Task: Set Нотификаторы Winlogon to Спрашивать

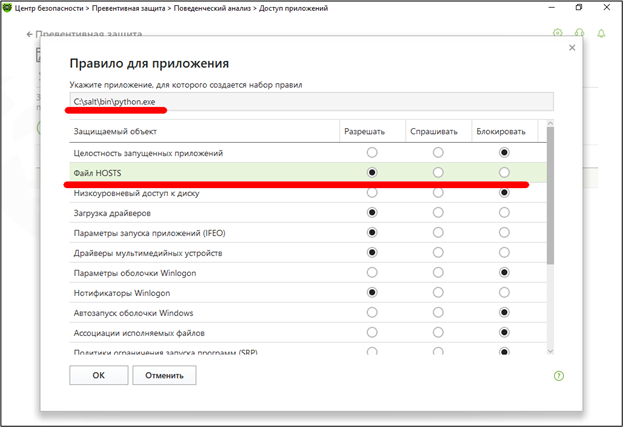Action: pos(438,292)
